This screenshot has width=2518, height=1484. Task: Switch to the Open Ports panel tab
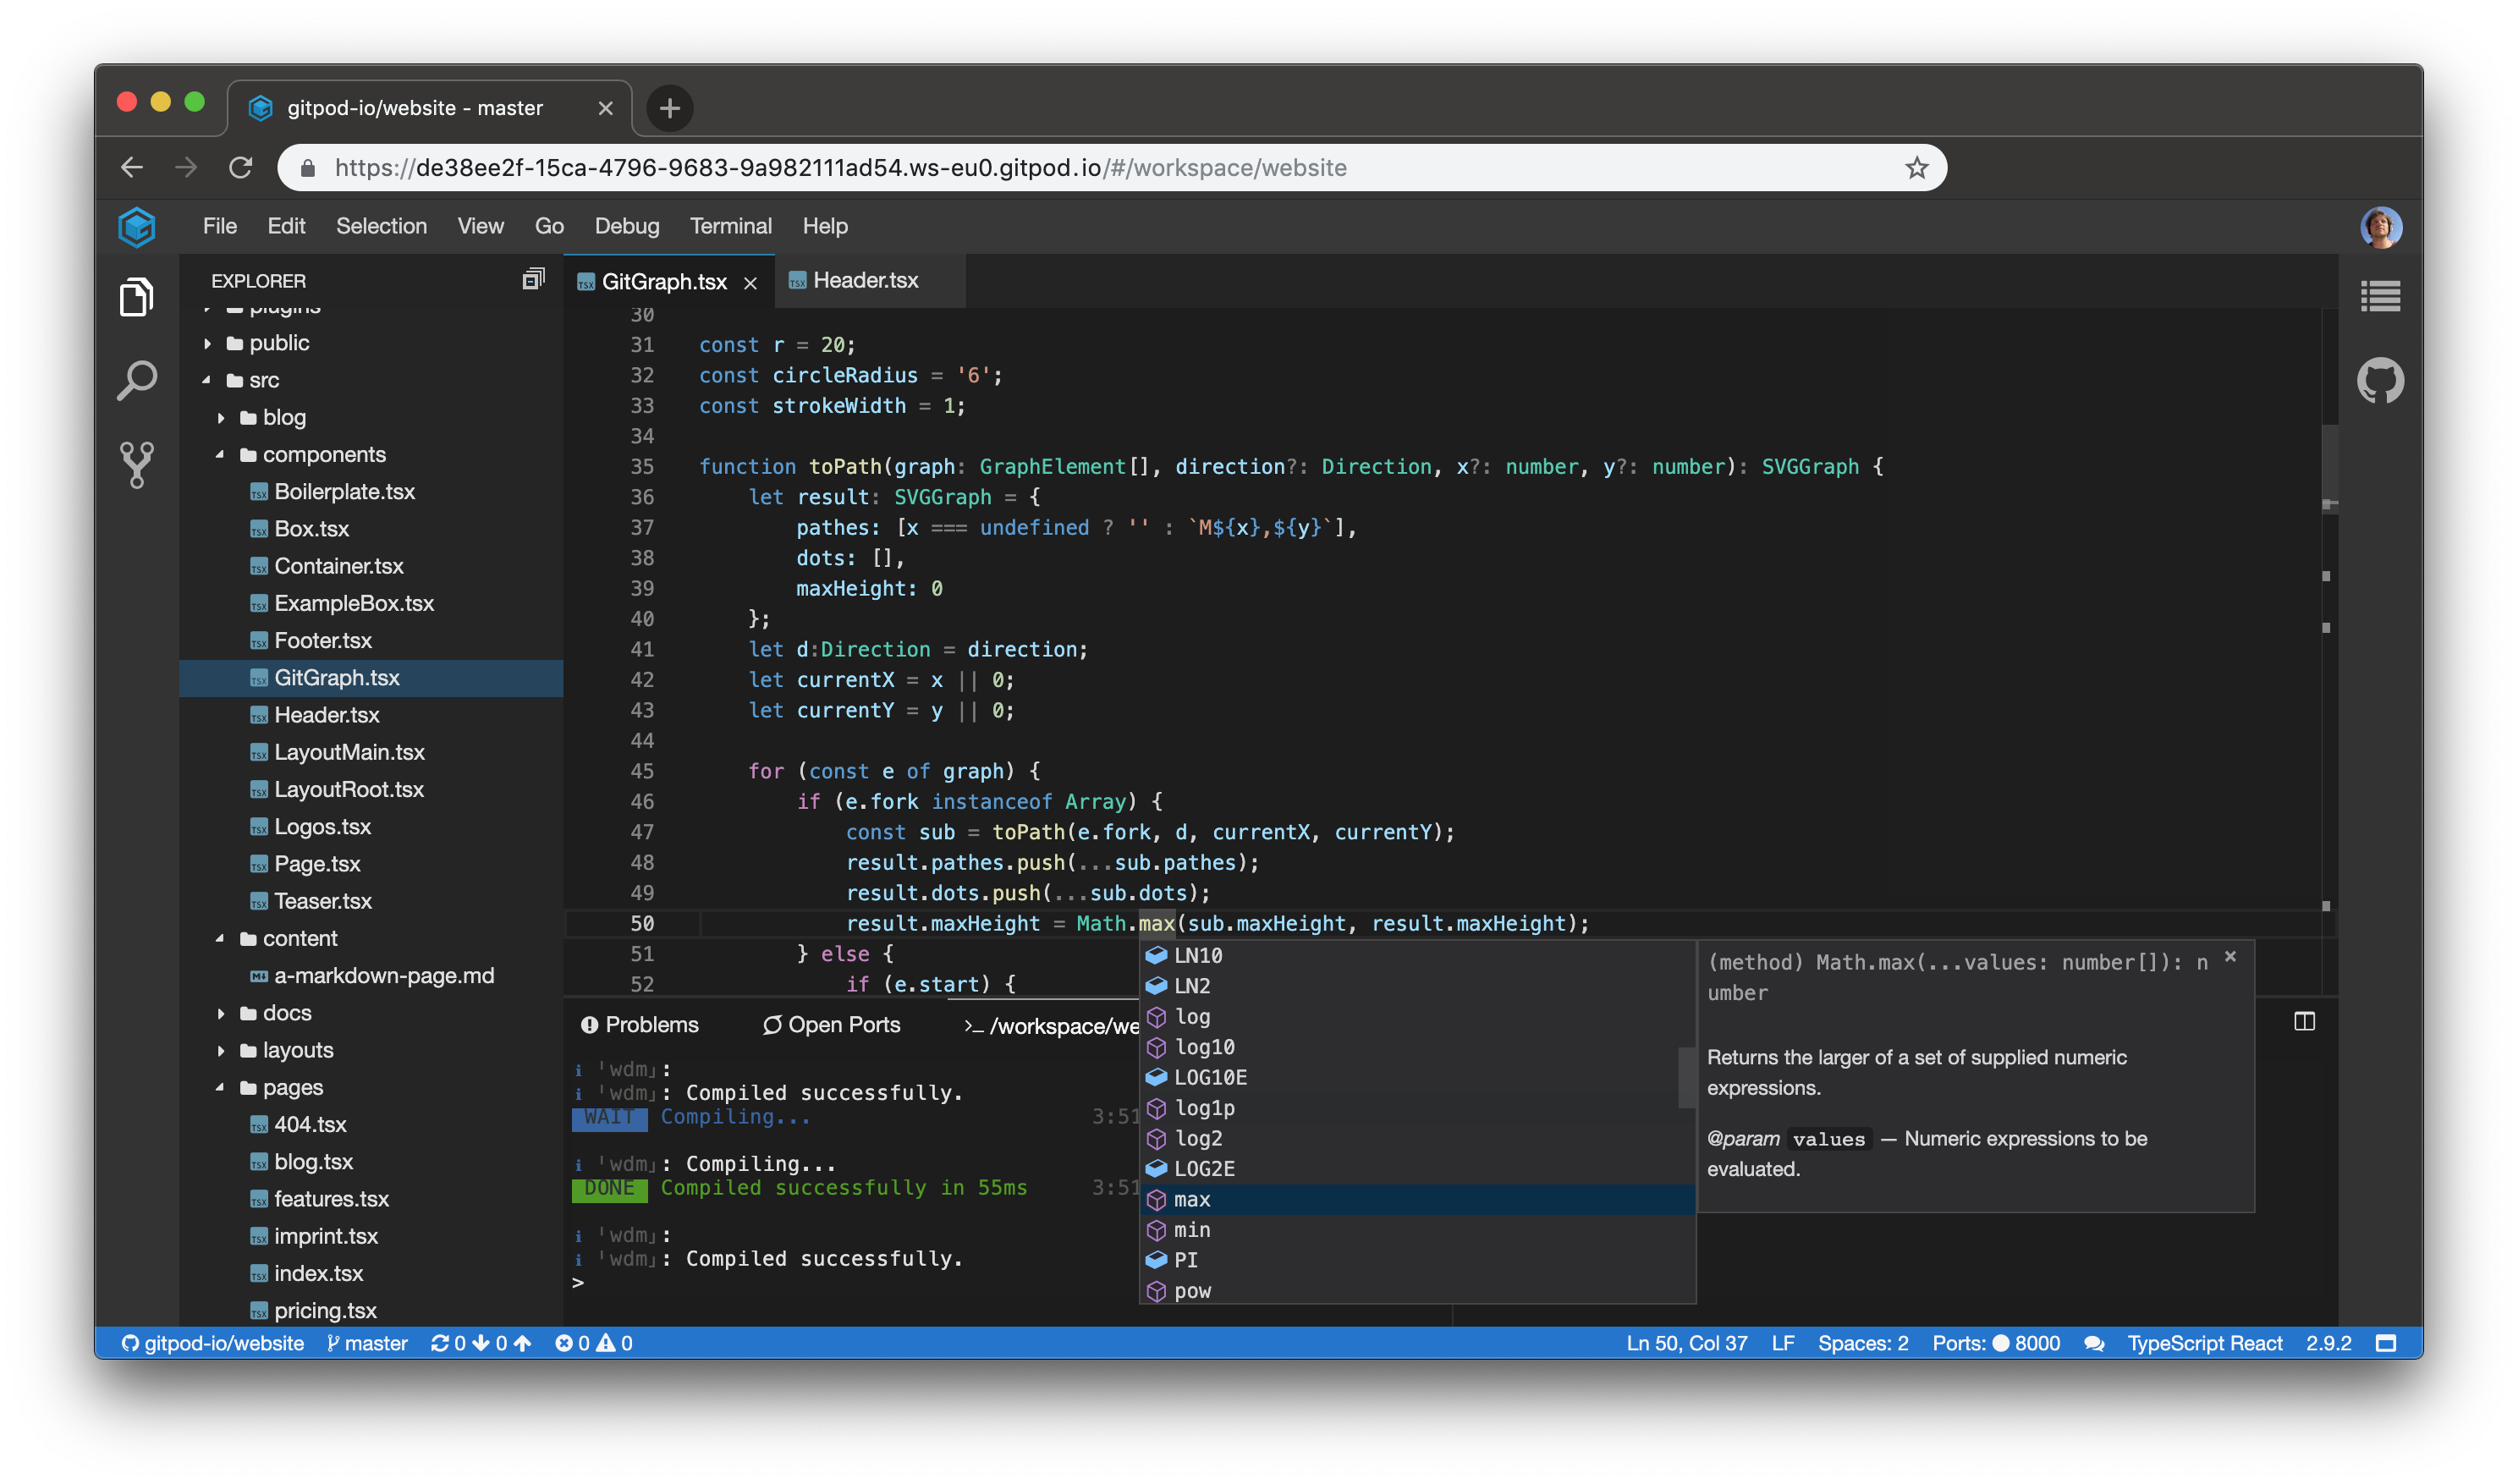coord(831,1025)
